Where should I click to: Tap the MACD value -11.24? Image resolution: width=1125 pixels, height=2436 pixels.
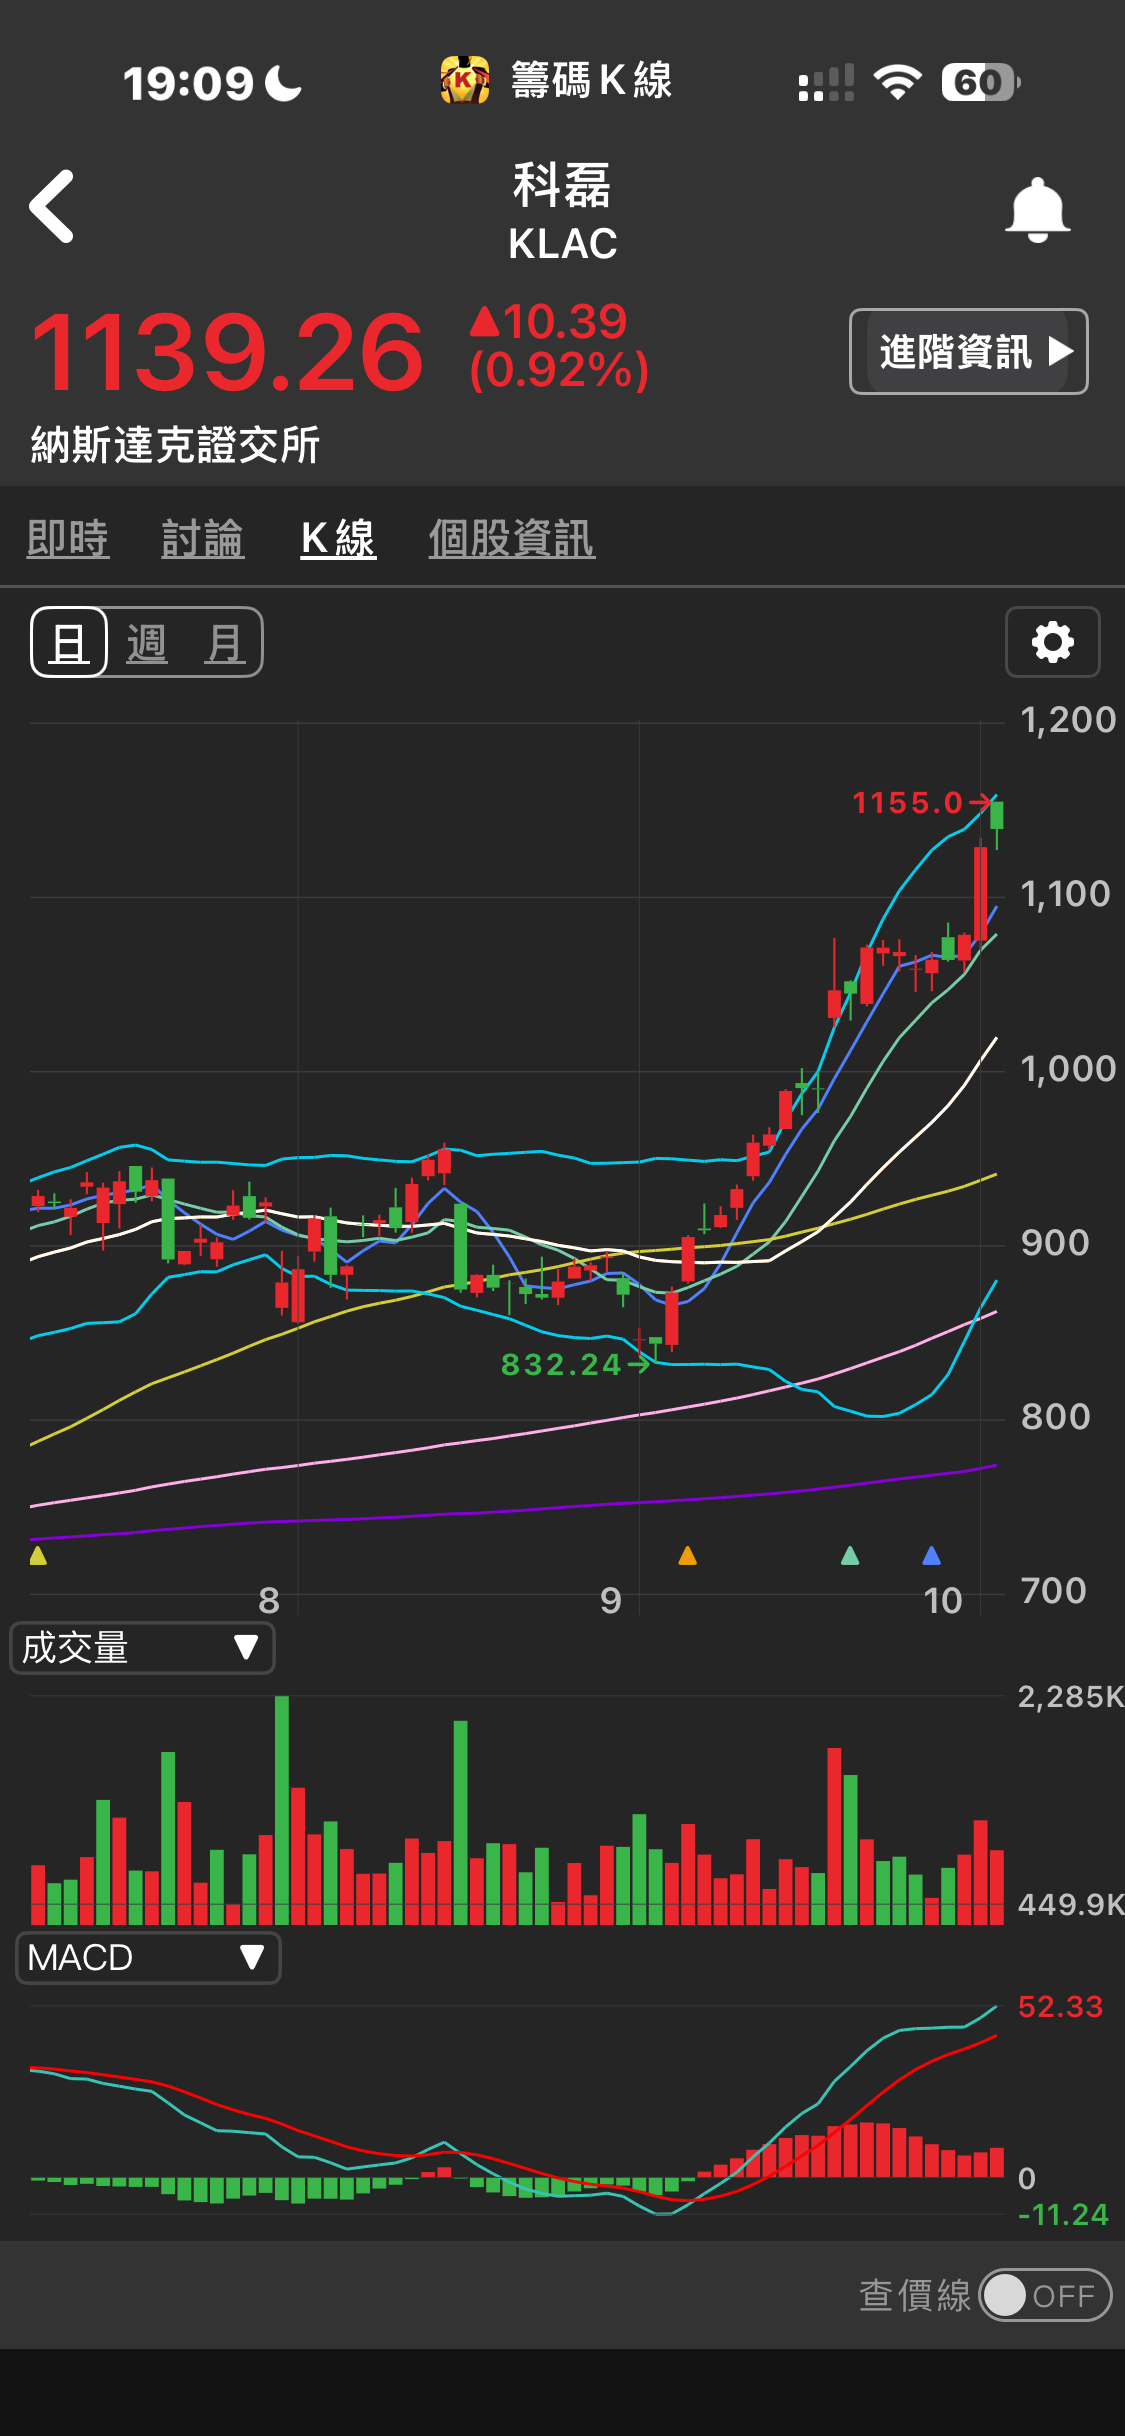pyautogui.click(x=1063, y=2215)
